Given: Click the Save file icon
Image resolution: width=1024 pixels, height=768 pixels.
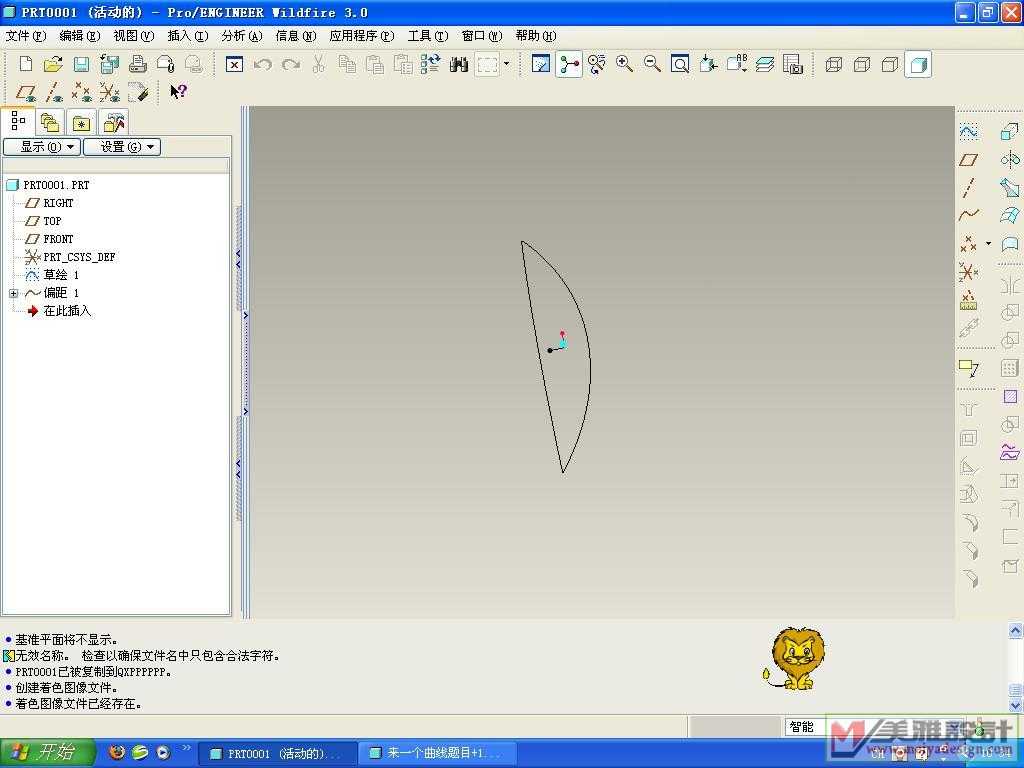Looking at the screenshot, I should (x=81, y=64).
